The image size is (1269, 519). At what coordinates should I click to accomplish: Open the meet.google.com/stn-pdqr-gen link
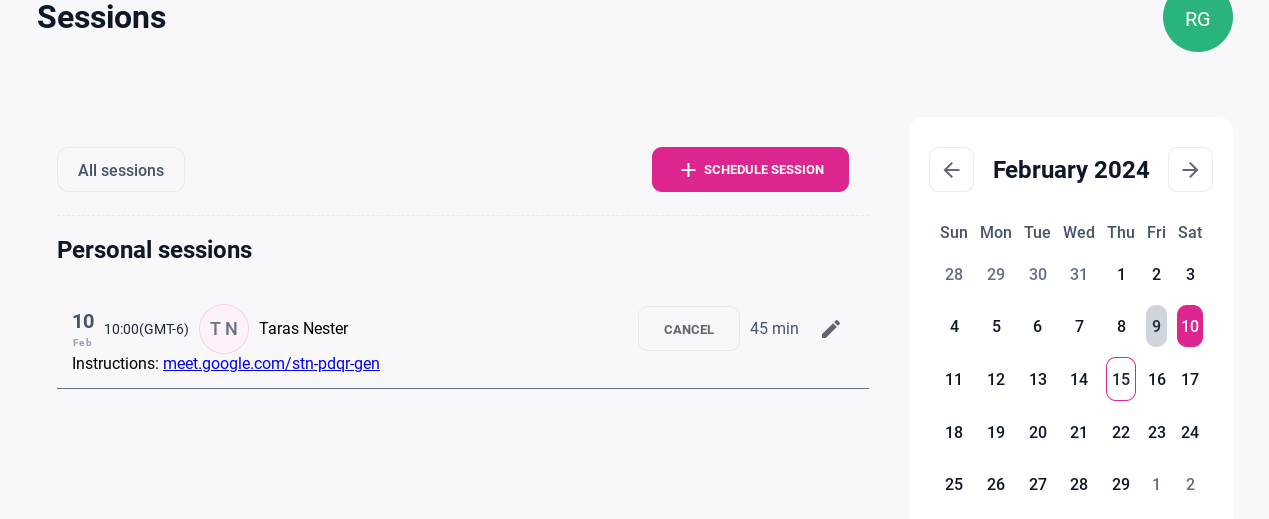click(271, 363)
